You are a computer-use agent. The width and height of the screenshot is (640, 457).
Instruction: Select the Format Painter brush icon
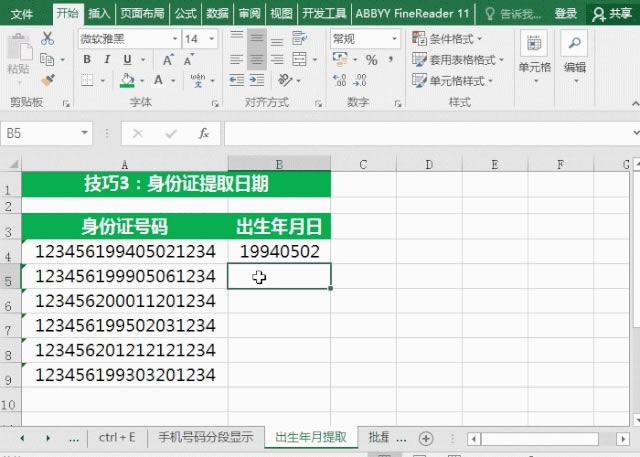point(47,79)
